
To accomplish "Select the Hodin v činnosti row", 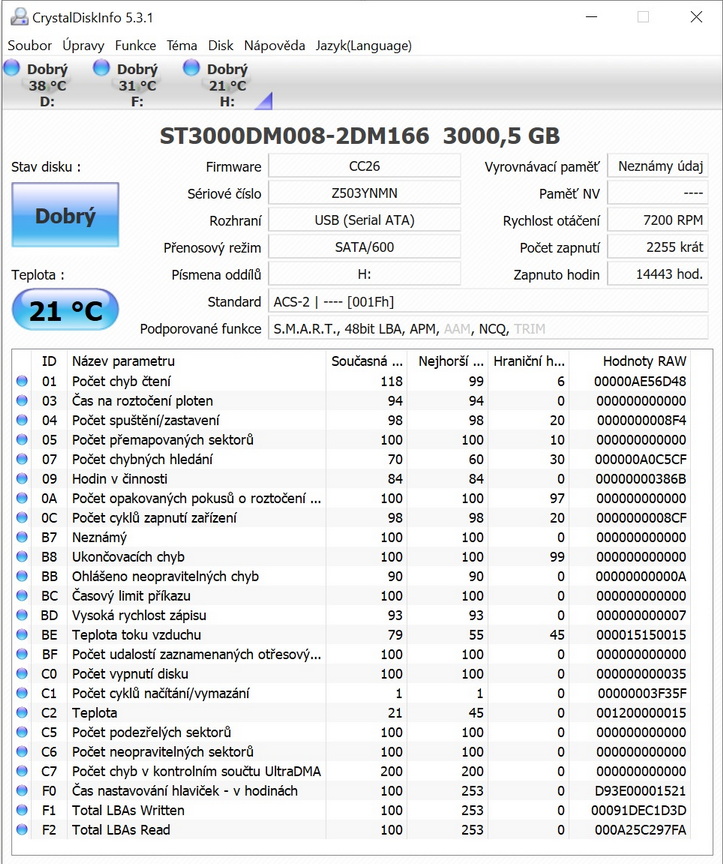I will click(x=200, y=479).
